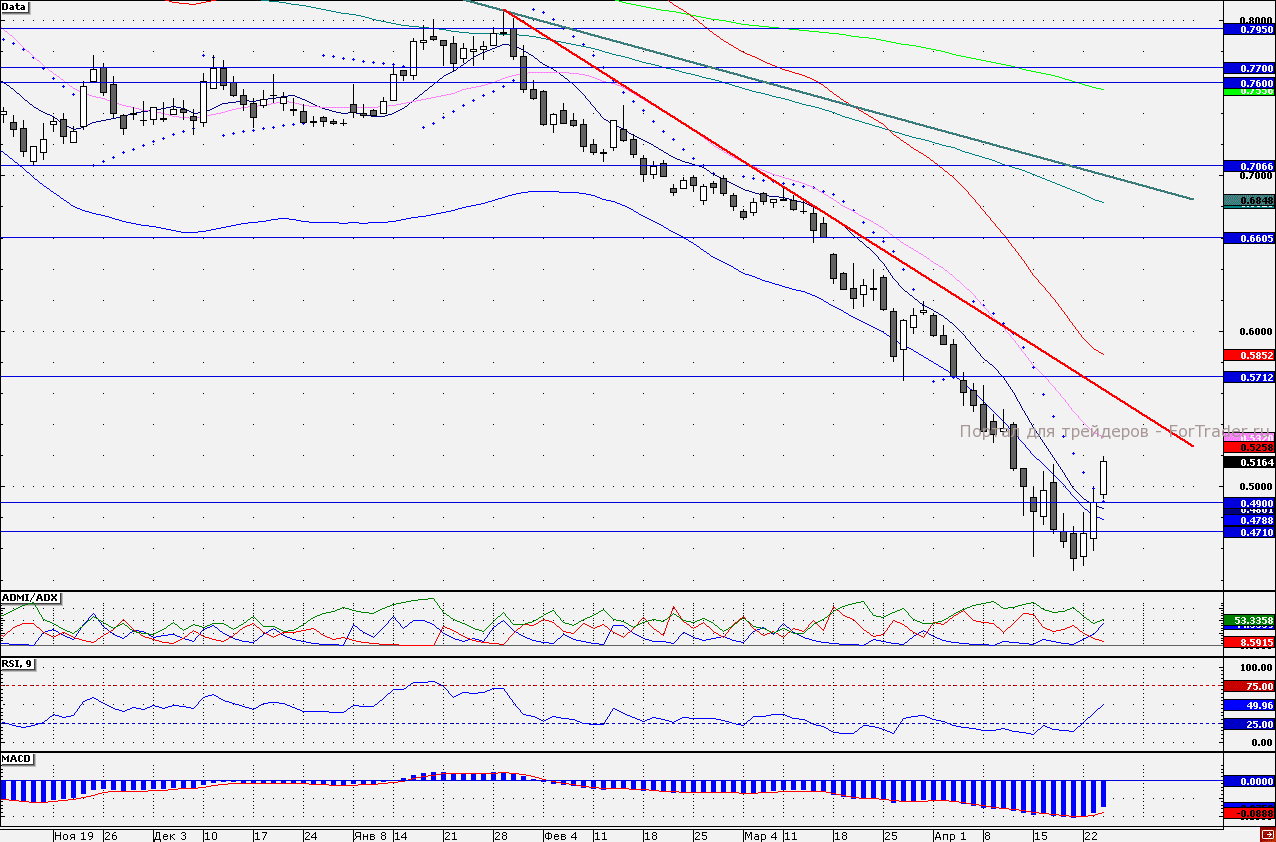Viewport: 1276px width, 842px height.
Task: Click the 0.6605 price level tag
Action: point(1249,238)
